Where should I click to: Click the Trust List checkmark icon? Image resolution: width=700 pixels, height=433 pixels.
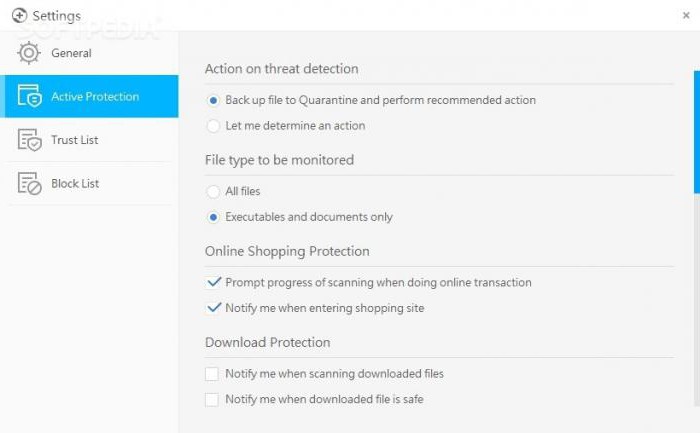click(x=29, y=140)
